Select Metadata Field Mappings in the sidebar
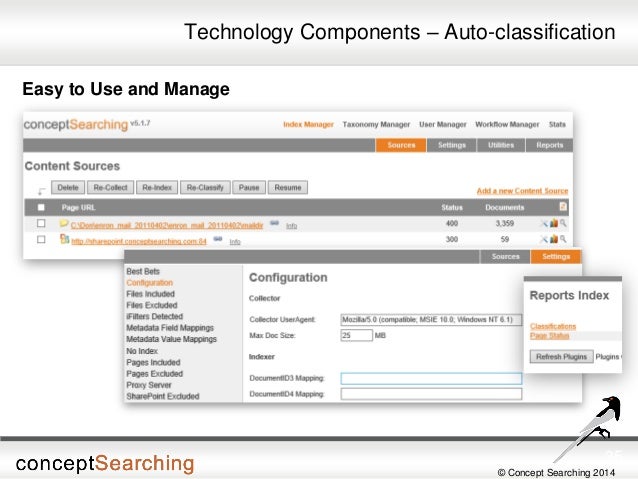638x479 pixels. tap(170, 328)
